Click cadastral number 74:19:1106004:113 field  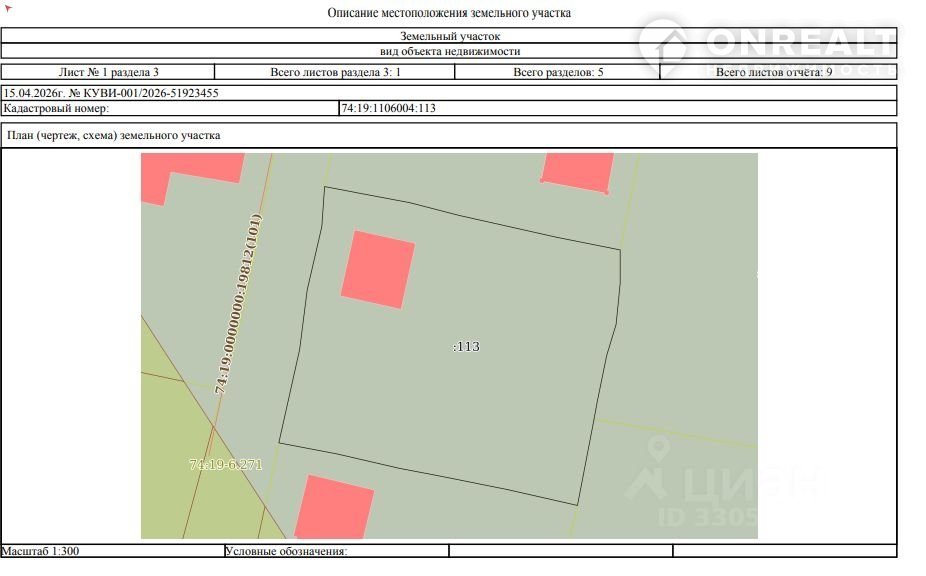pyautogui.click(x=618, y=108)
